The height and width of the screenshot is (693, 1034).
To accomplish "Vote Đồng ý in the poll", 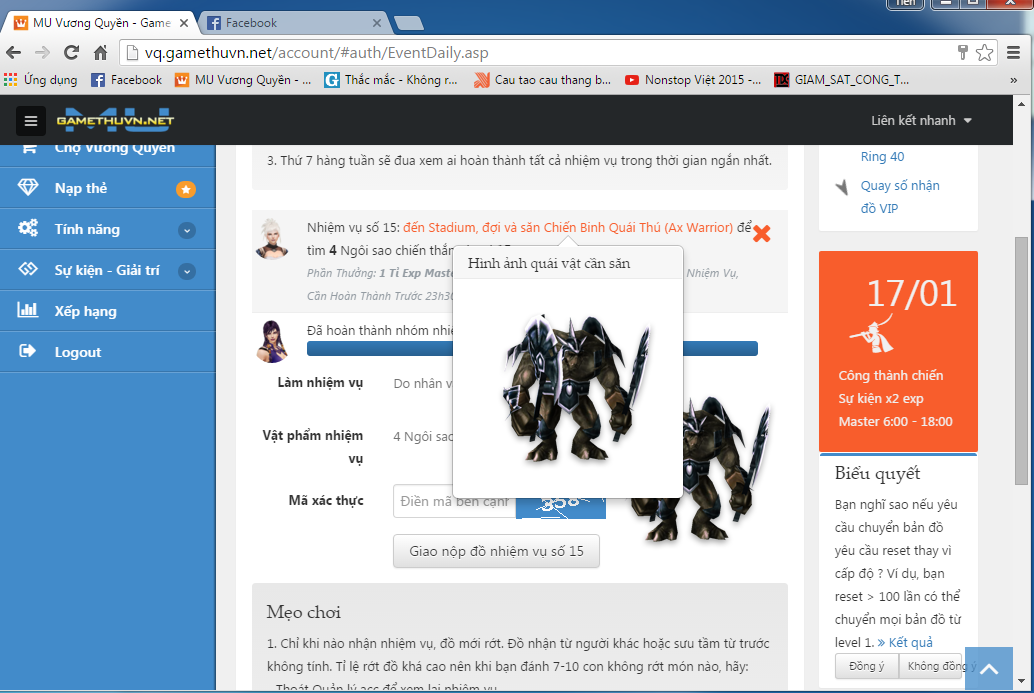I will (866, 666).
